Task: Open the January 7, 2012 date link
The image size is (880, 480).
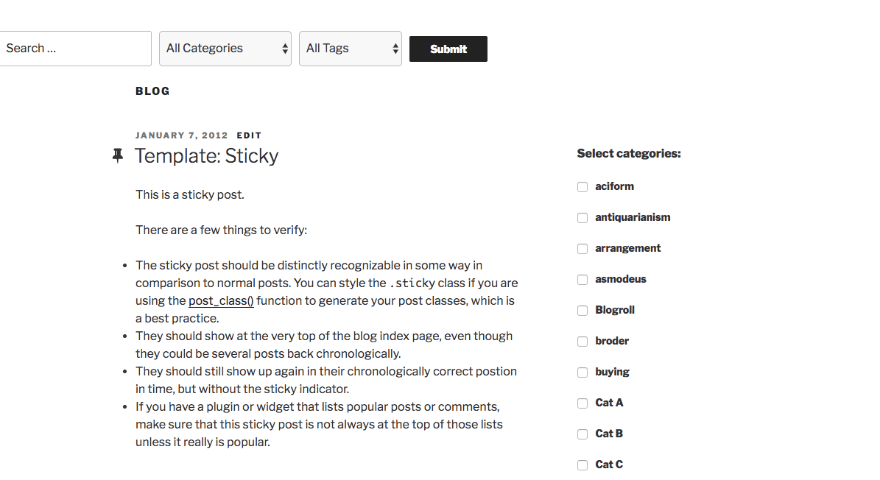Action: click(x=181, y=135)
